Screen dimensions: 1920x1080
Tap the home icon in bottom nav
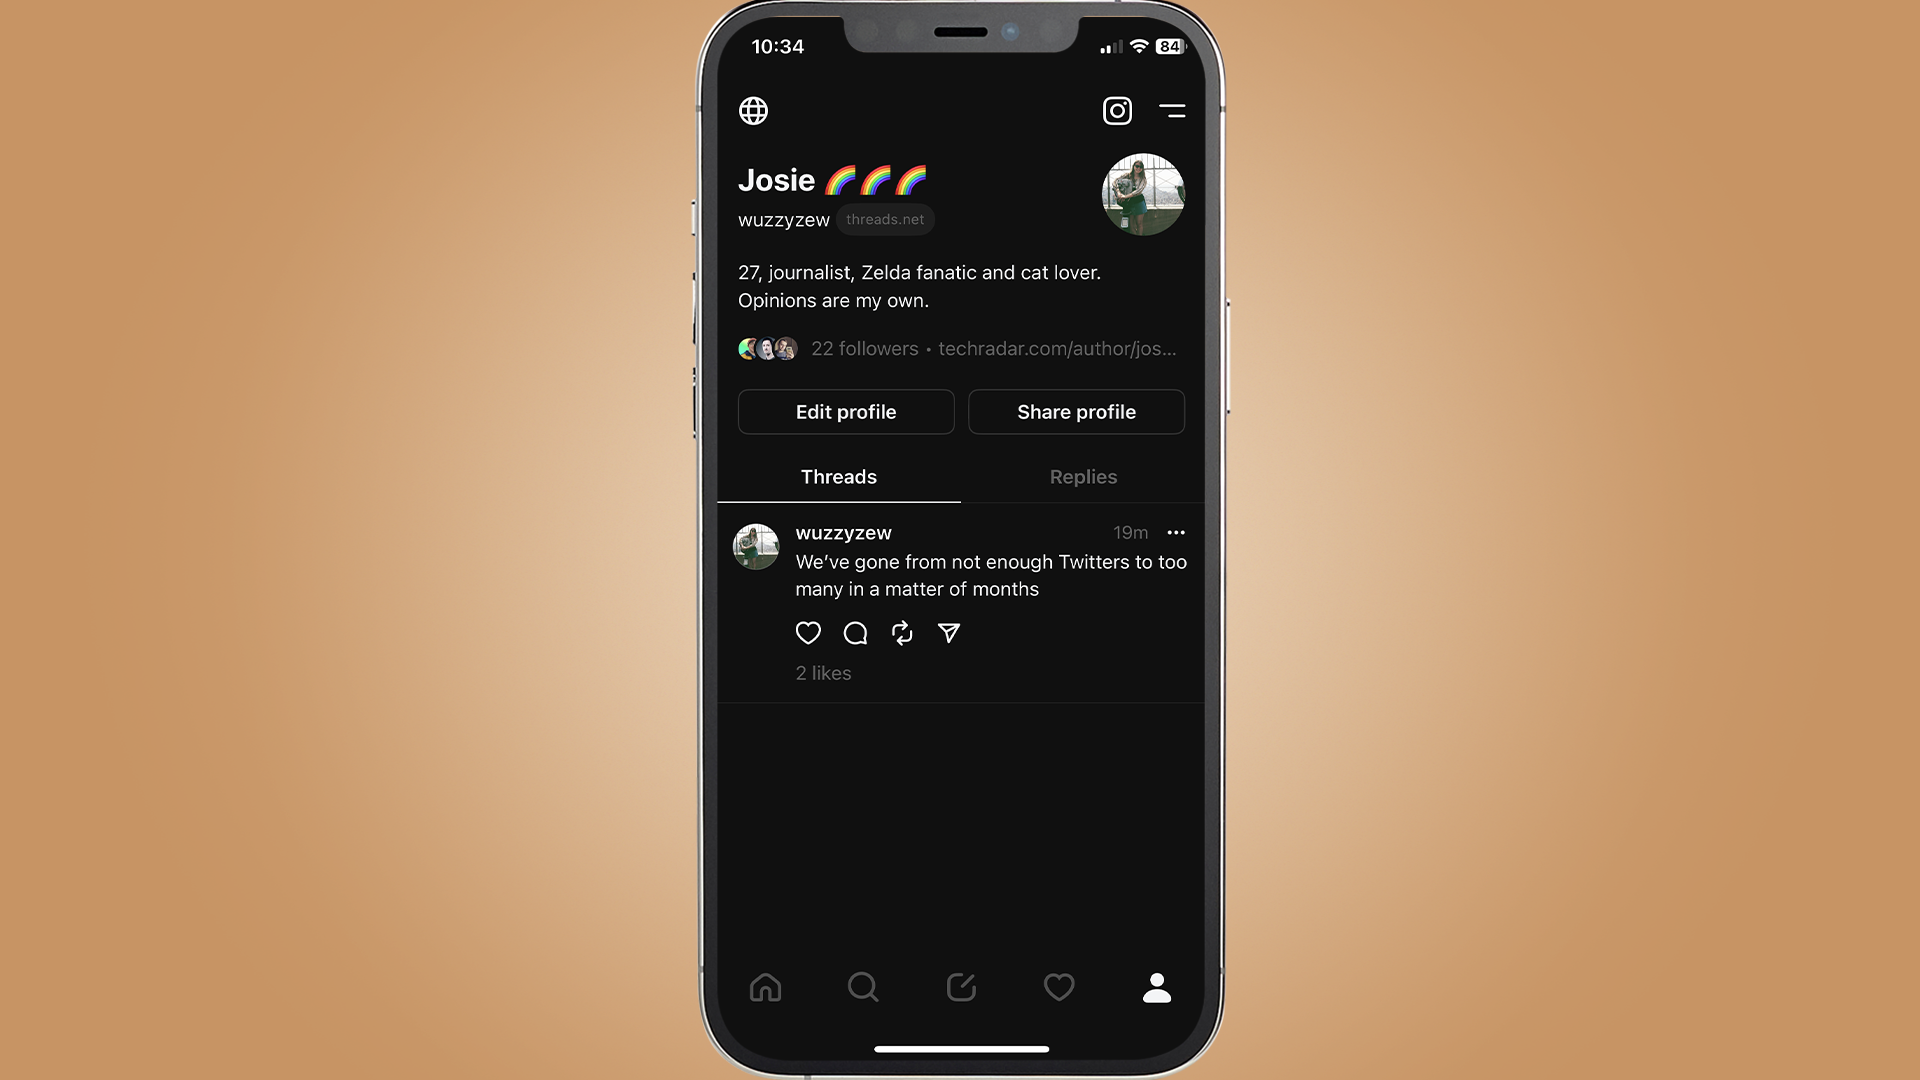click(765, 986)
